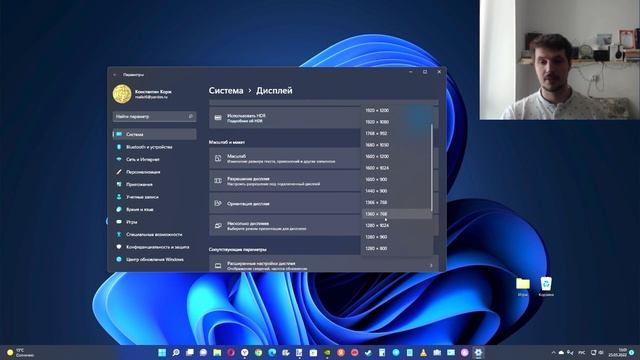Choose the 1768 × 992 resolution option
Image resolution: width=640 pixels, height=360 pixels.
396,133
